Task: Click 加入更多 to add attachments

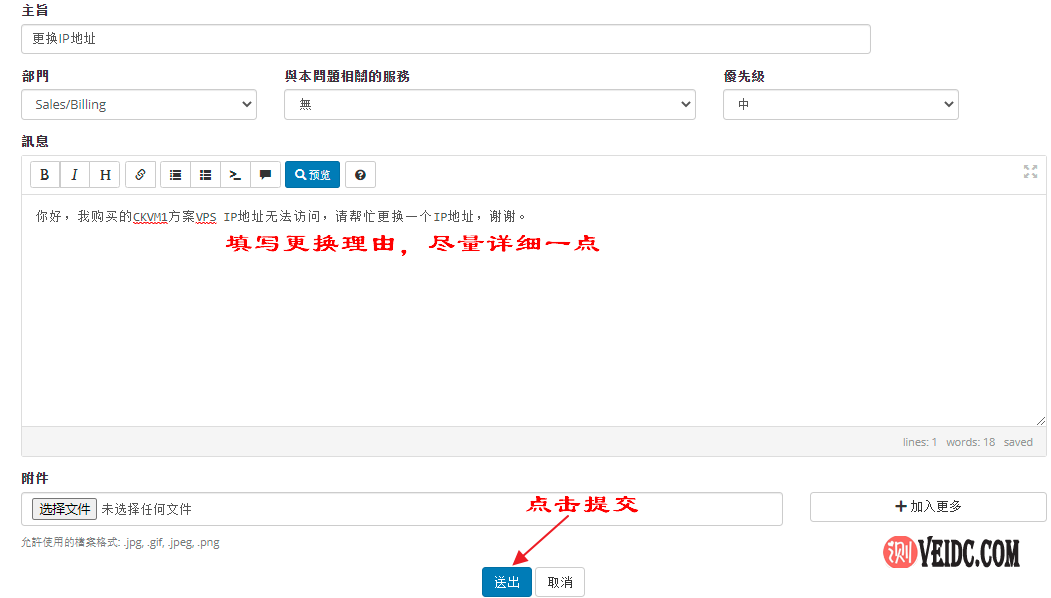Action: point(928,507)
